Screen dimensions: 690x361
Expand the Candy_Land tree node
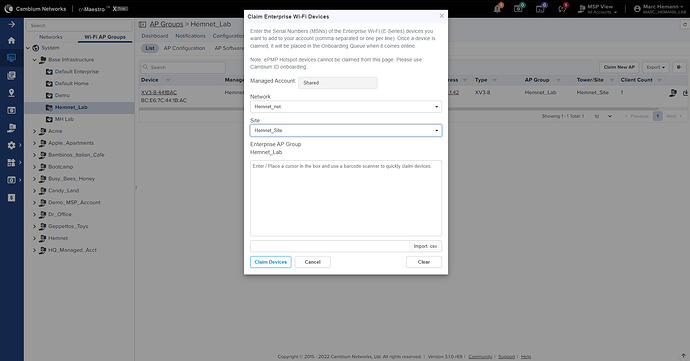[x=34, y=191]
